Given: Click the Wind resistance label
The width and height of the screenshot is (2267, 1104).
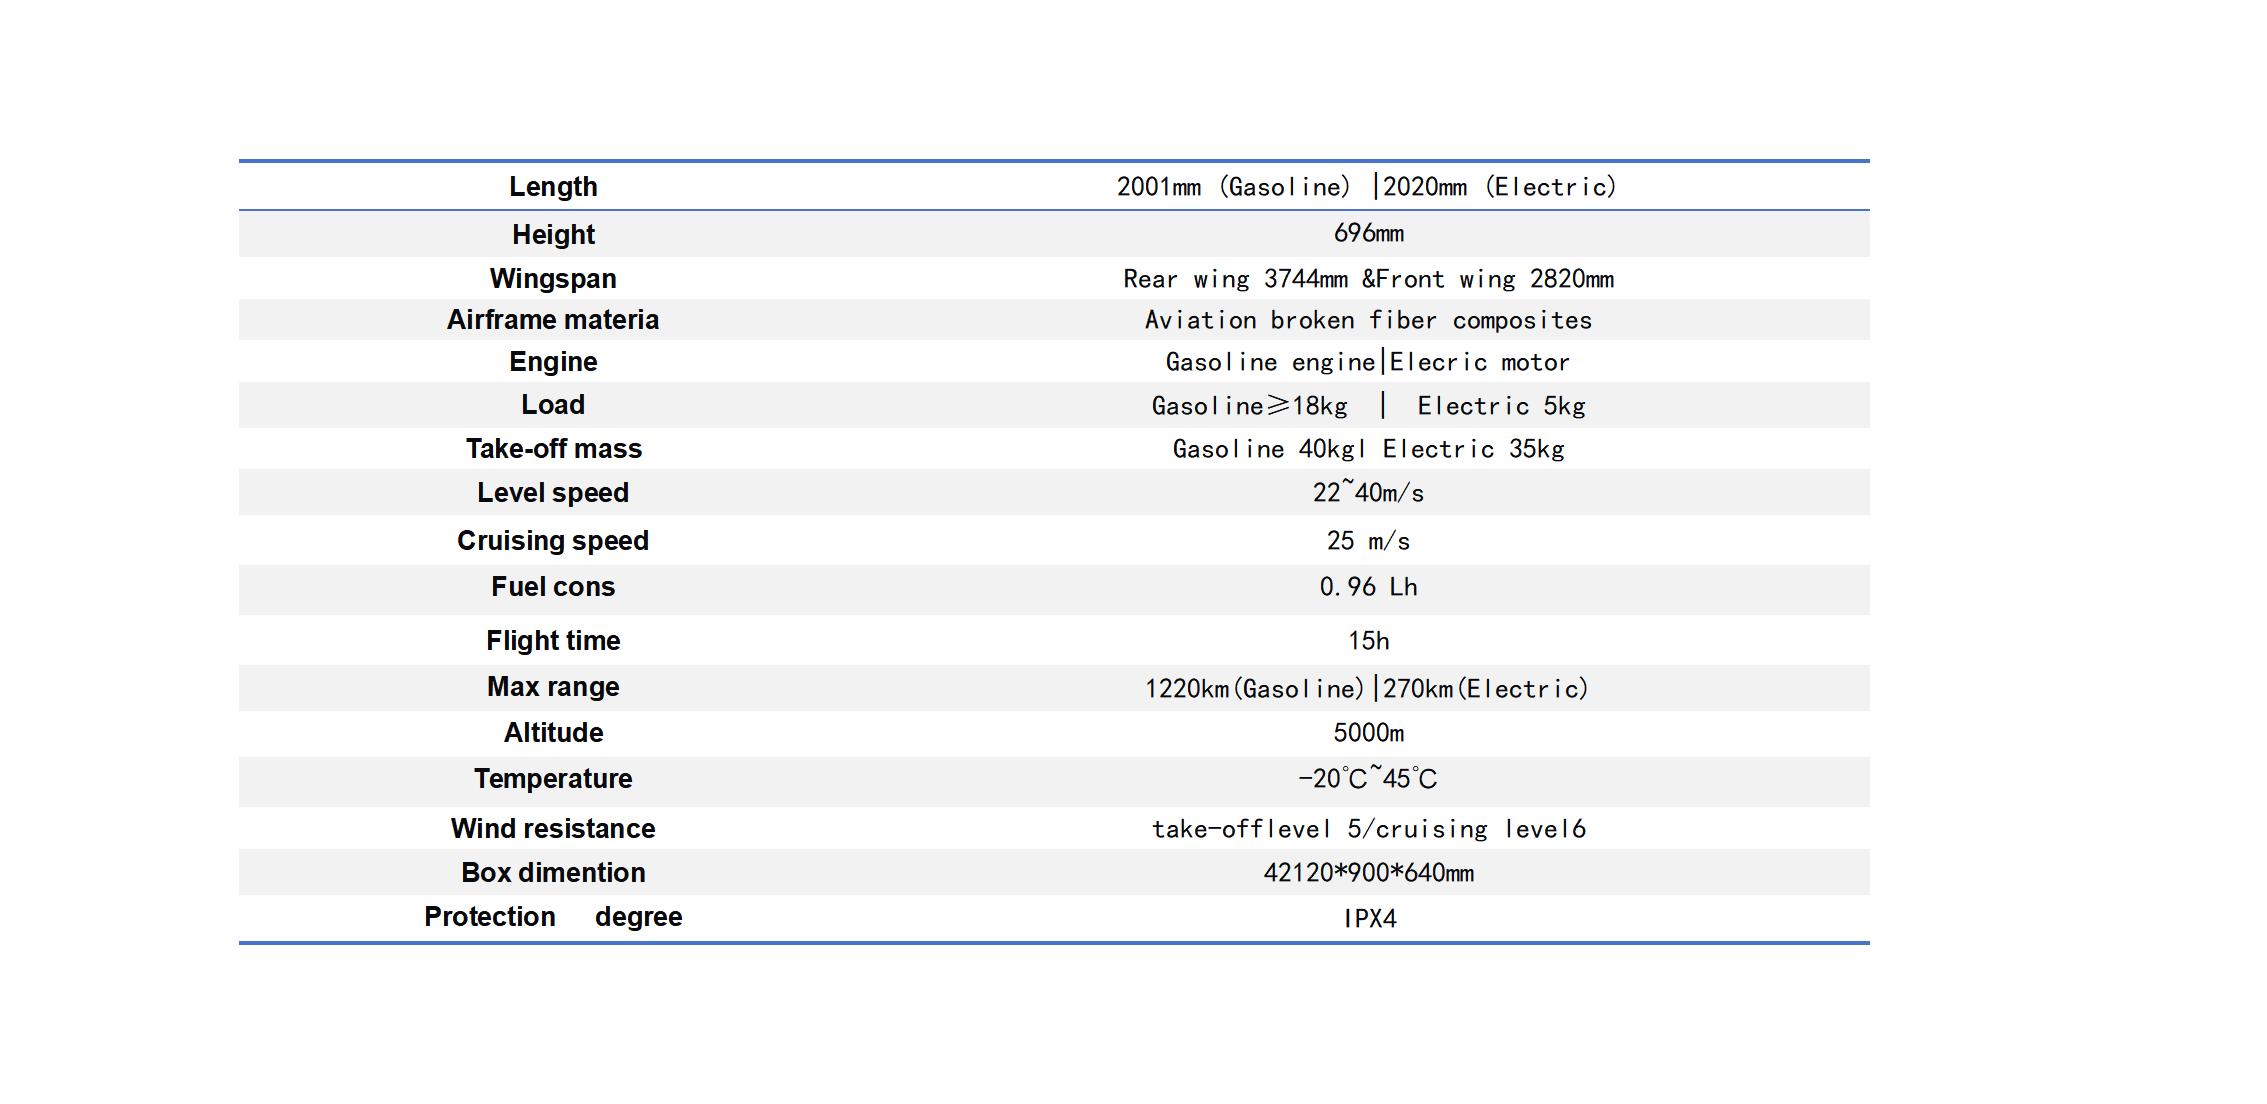Looking at the screenshot, I should [553, 829].
